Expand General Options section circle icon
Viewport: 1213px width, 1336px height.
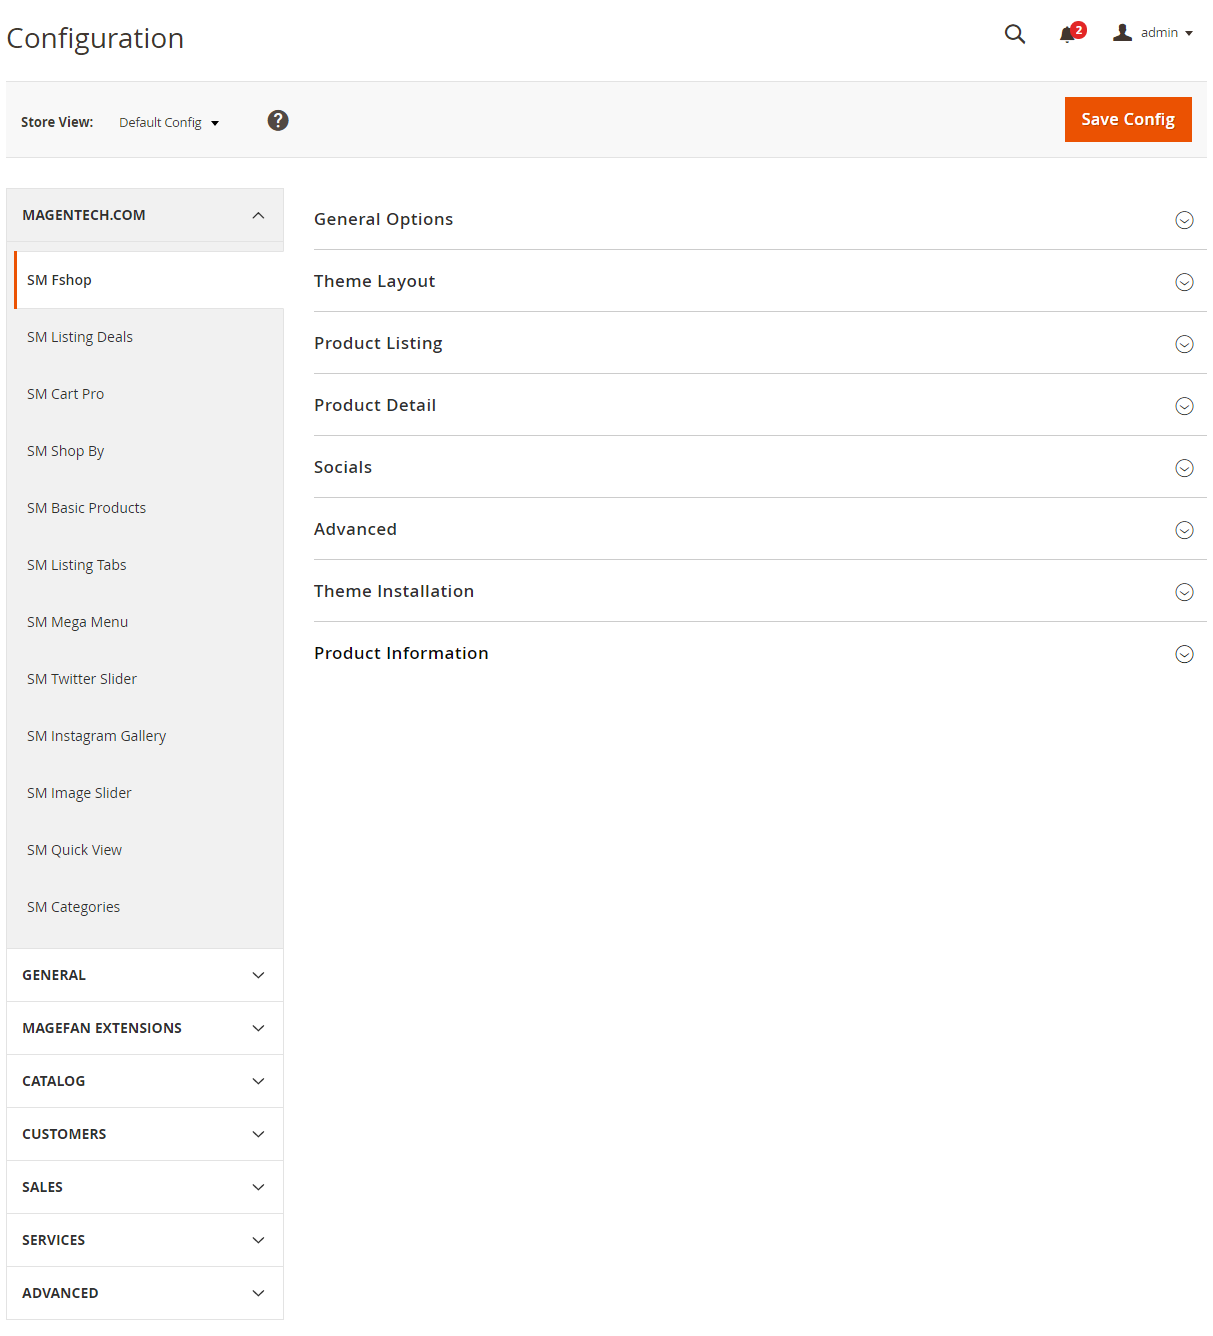1184,220
